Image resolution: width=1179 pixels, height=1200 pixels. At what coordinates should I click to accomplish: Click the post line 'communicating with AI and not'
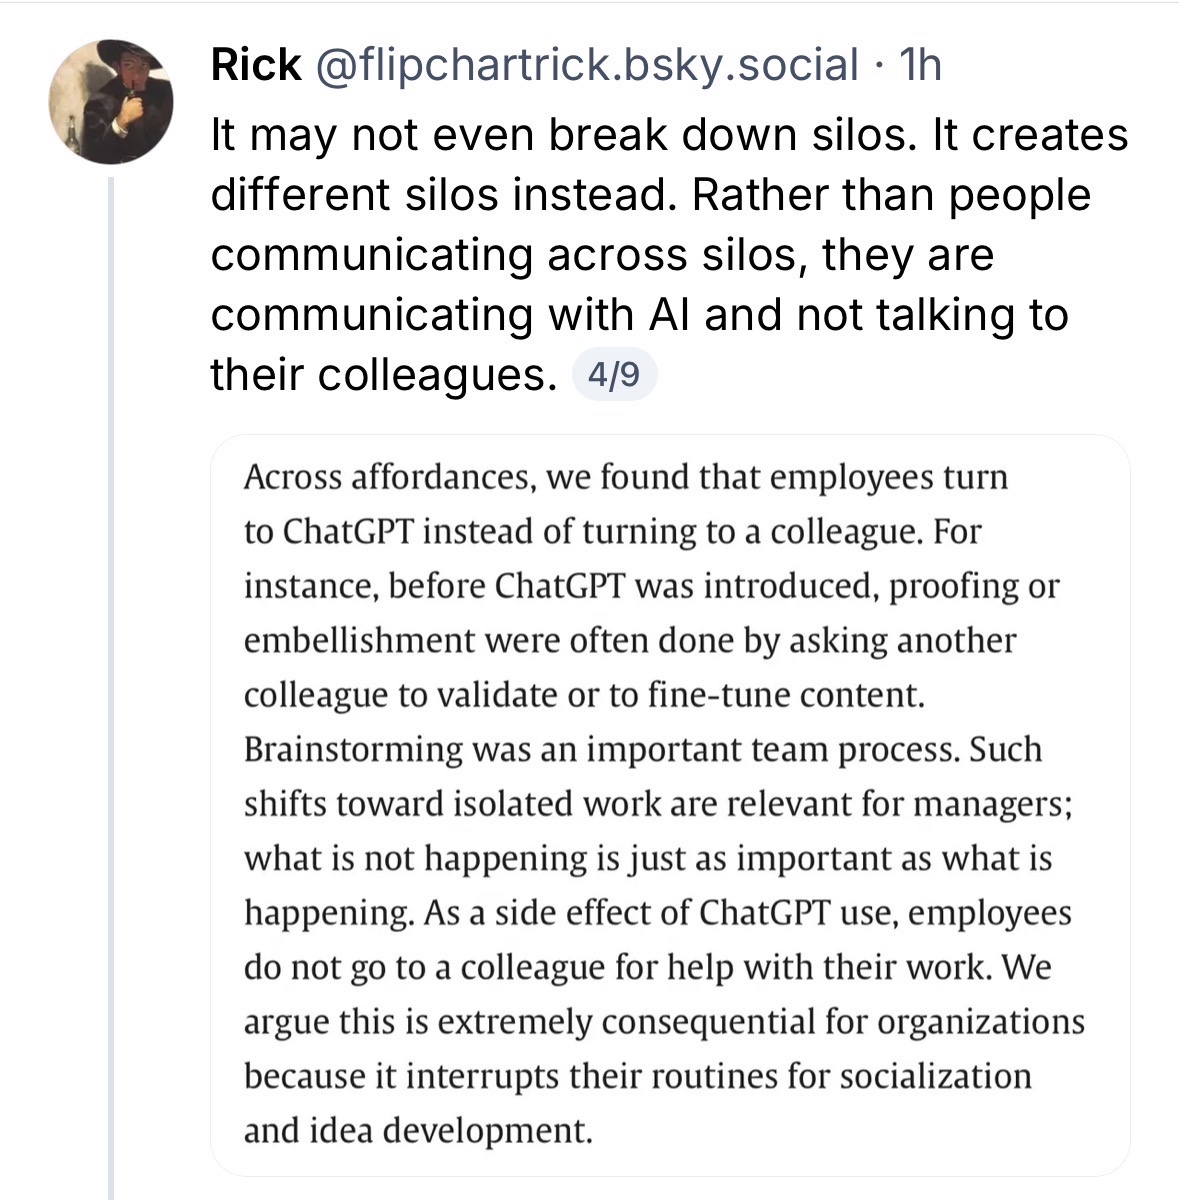coord(639,315)
